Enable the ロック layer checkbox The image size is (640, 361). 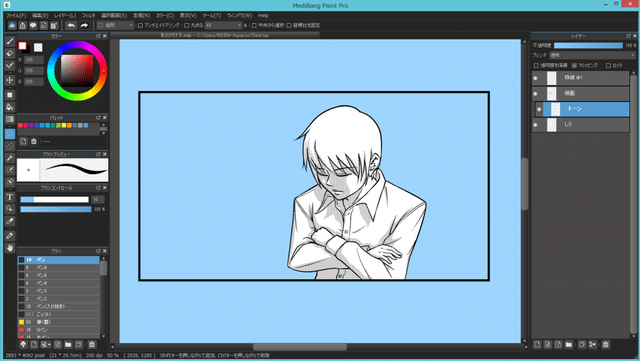tap(608, 65)
